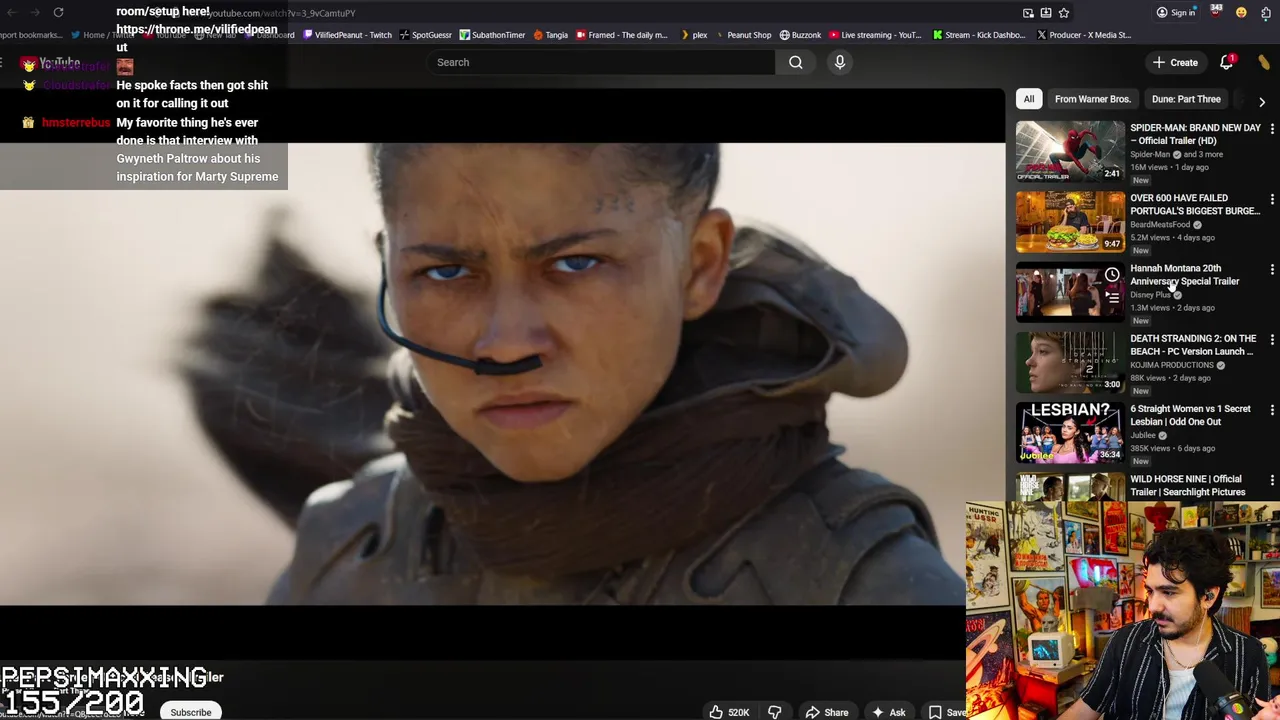Open the plex bookmark
The image size is (1280, 720).
click(x=693, y=35)
